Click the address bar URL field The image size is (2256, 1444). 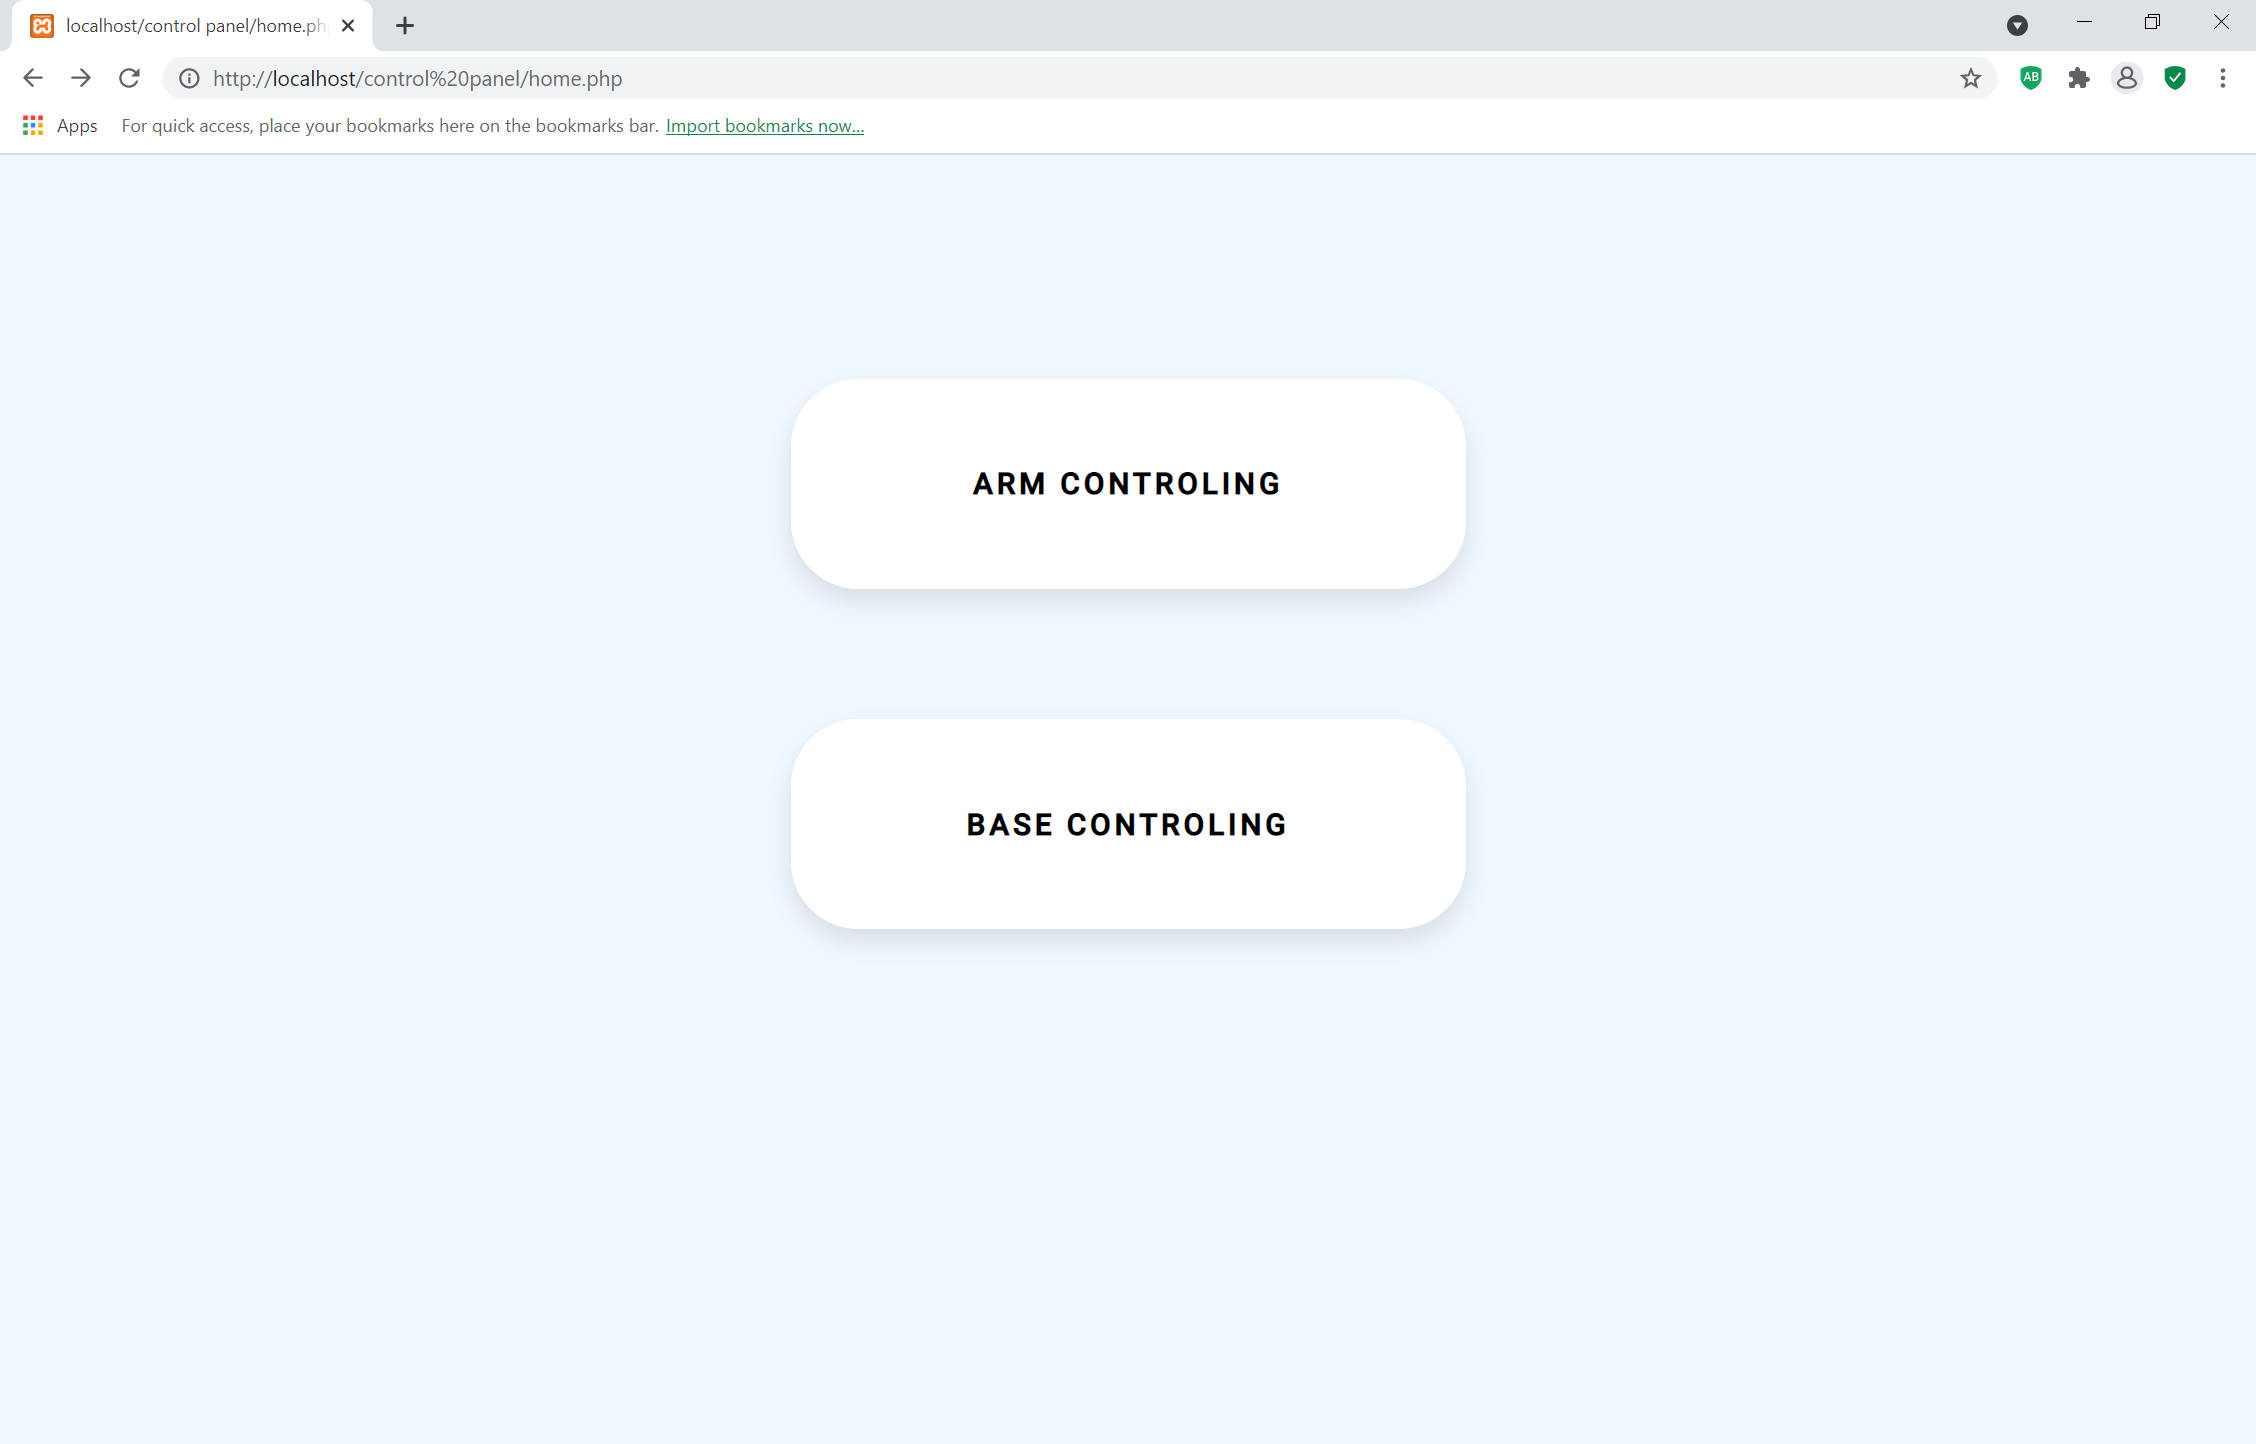[x=700, y=78]
